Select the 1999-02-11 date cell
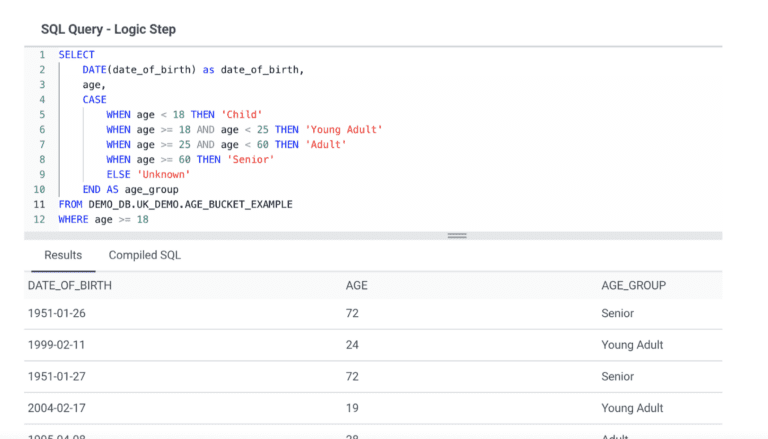Image resolution: width=768 pixels, height=439 pixels. (x=59, y=345)
